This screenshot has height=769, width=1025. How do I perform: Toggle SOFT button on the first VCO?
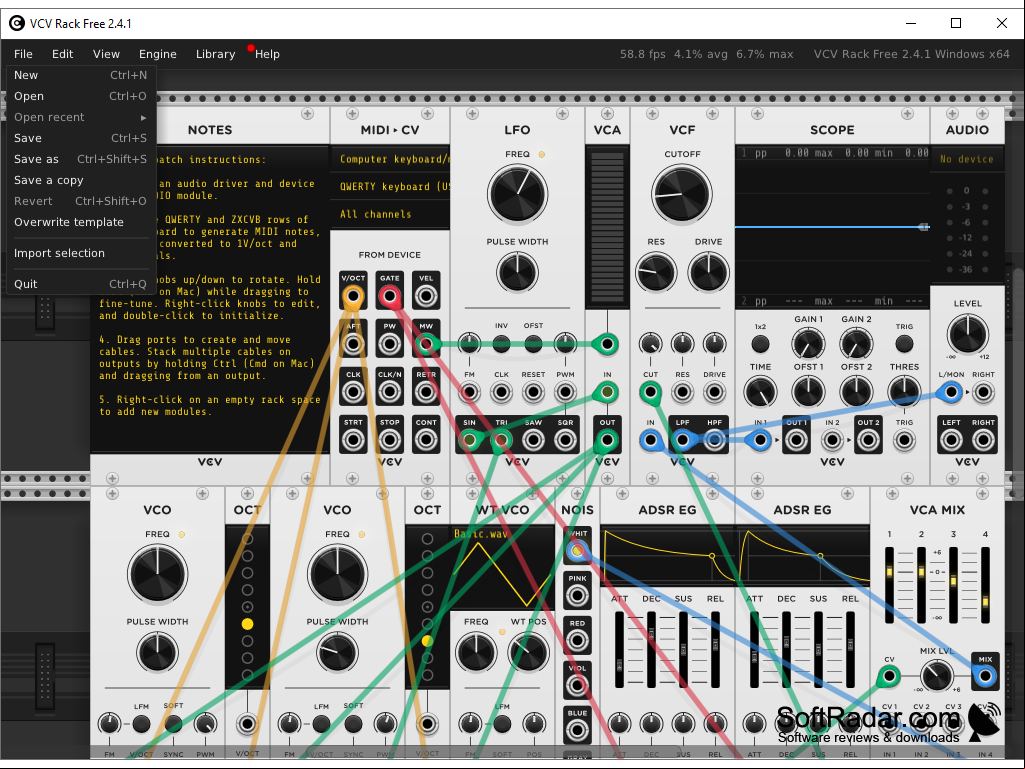coord(173,724)
